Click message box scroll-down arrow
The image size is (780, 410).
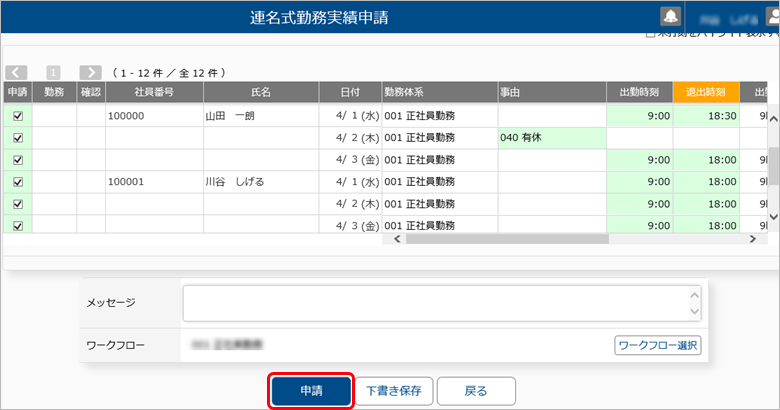coord(694,311)
